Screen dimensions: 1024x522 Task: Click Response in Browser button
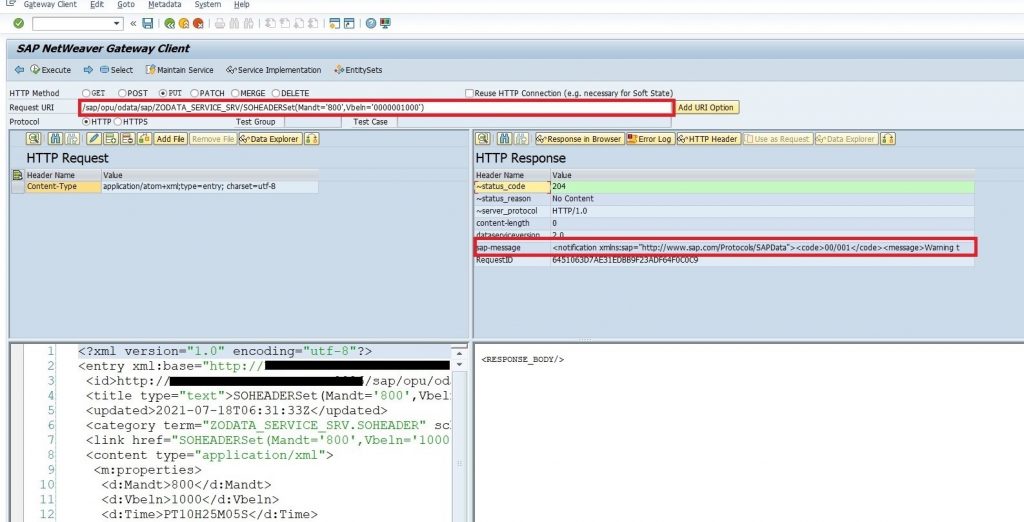click(x=579, y=139)
